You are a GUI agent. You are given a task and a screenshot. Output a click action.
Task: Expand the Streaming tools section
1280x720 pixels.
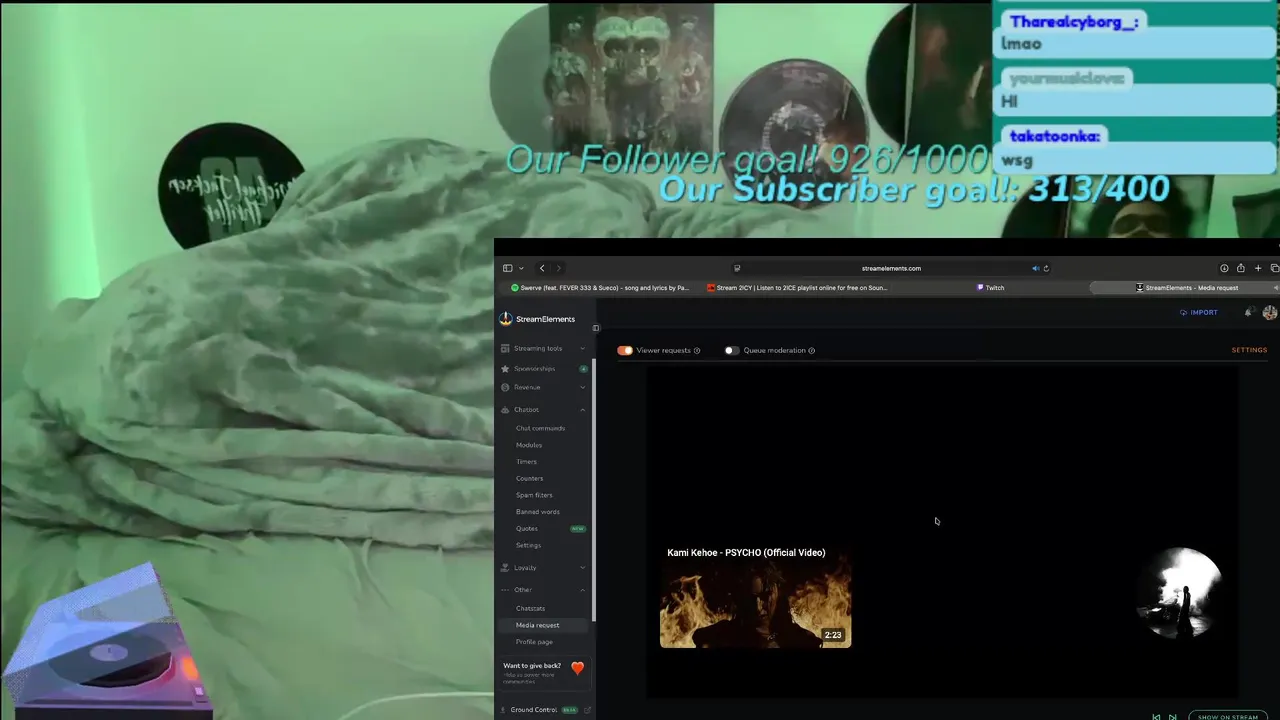tap(583, 349)
